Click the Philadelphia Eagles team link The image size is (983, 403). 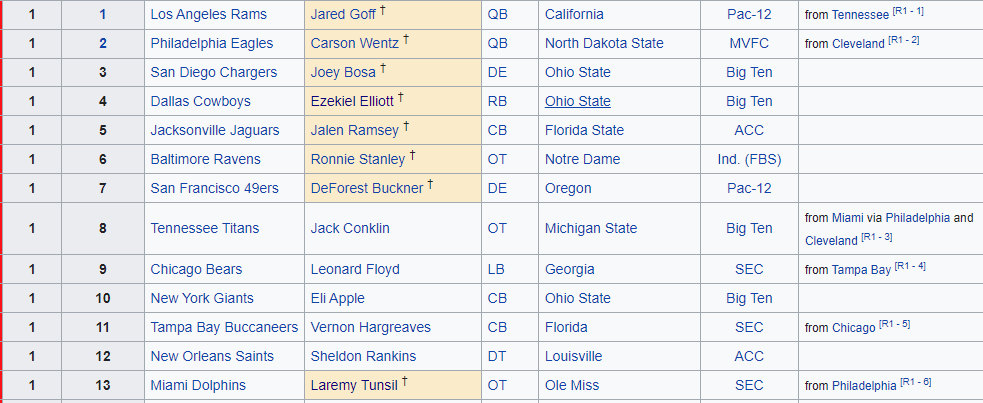point(208,43)
